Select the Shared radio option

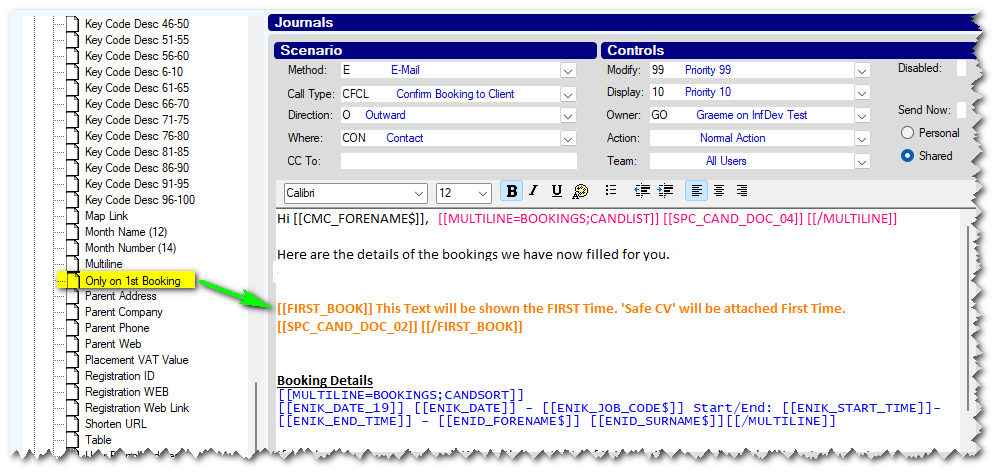(x=908, y=156)
